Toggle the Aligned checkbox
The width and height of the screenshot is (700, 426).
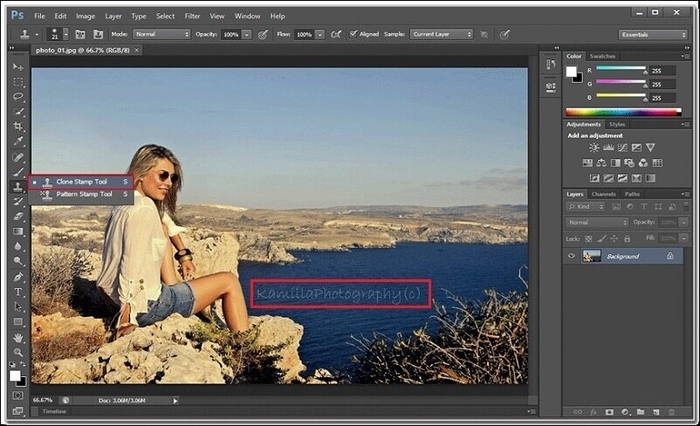tap(353, 34)
